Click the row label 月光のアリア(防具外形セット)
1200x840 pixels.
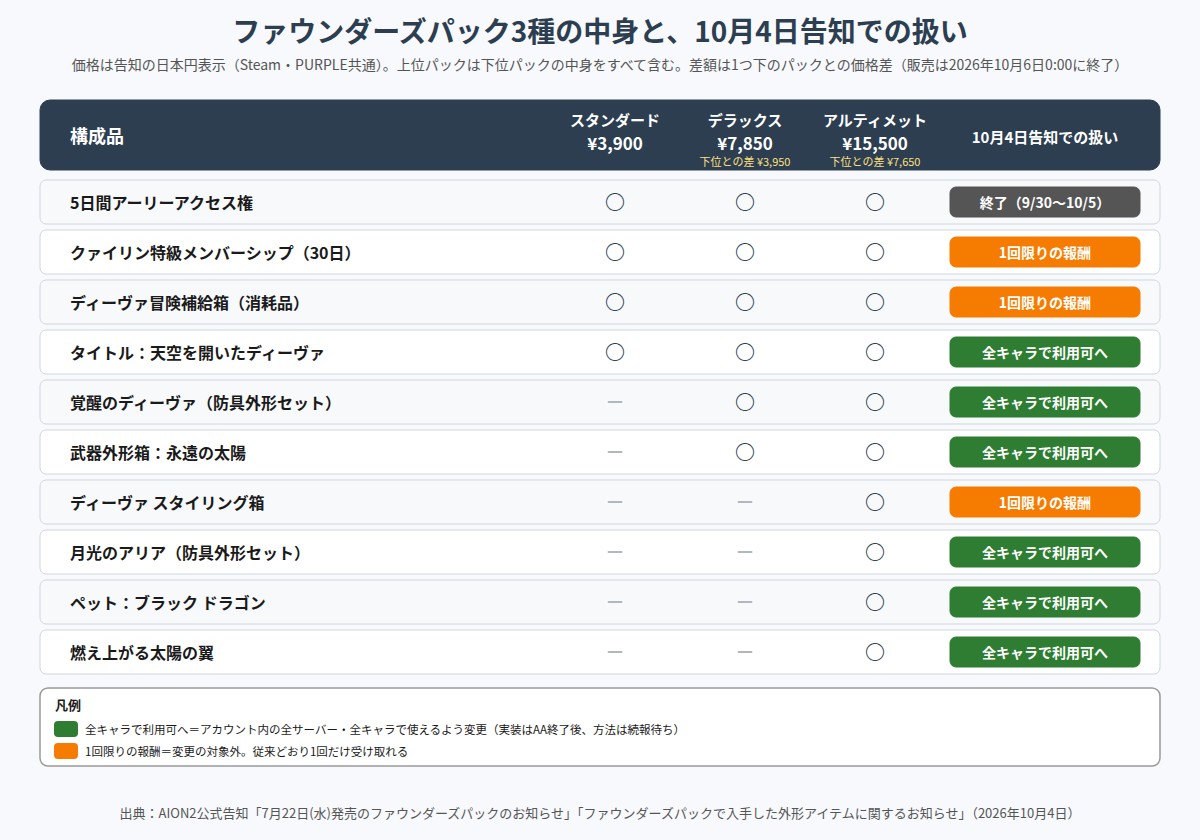click(x=186, y=553)
